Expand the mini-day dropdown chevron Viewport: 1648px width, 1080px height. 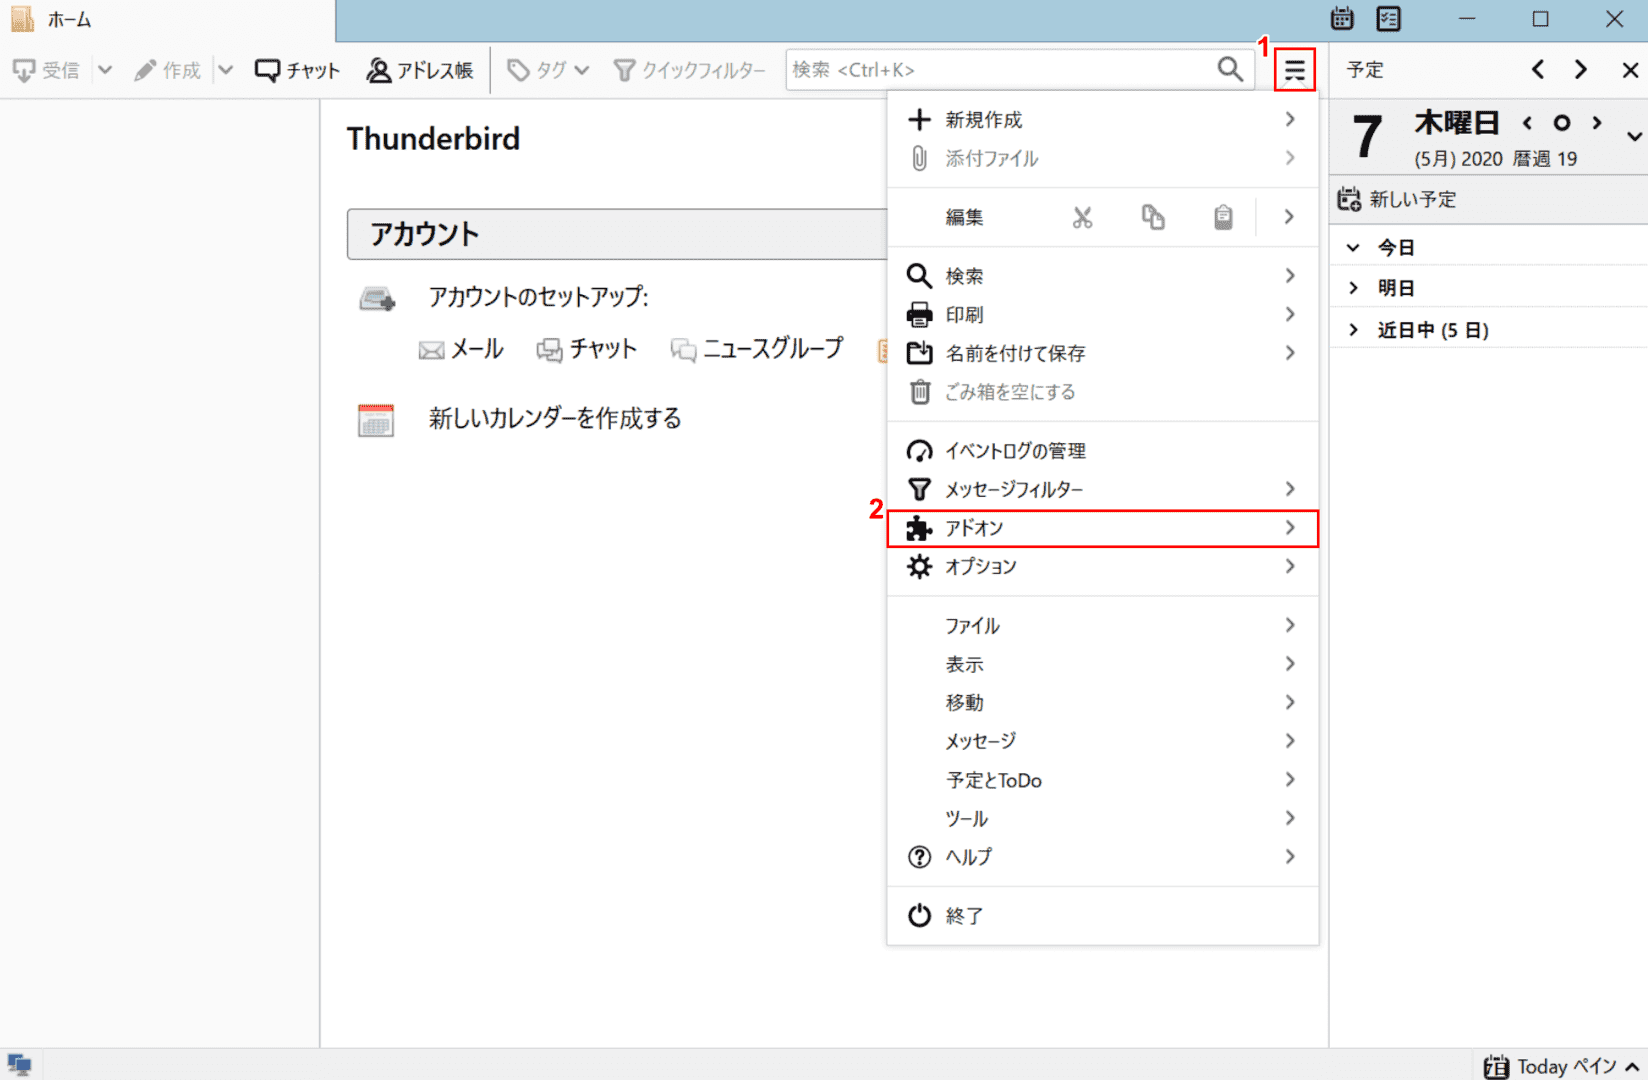(x=1634, y=136)
